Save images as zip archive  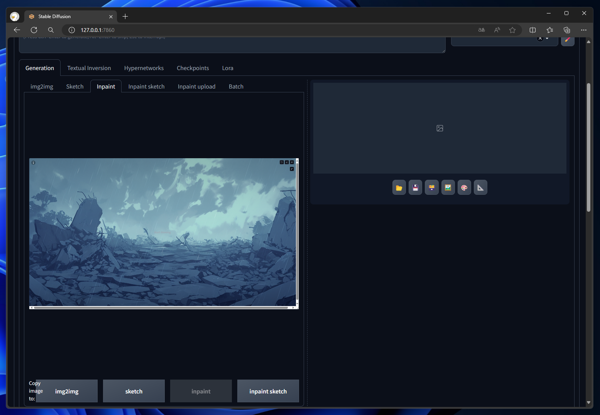(x=432, y=188)
